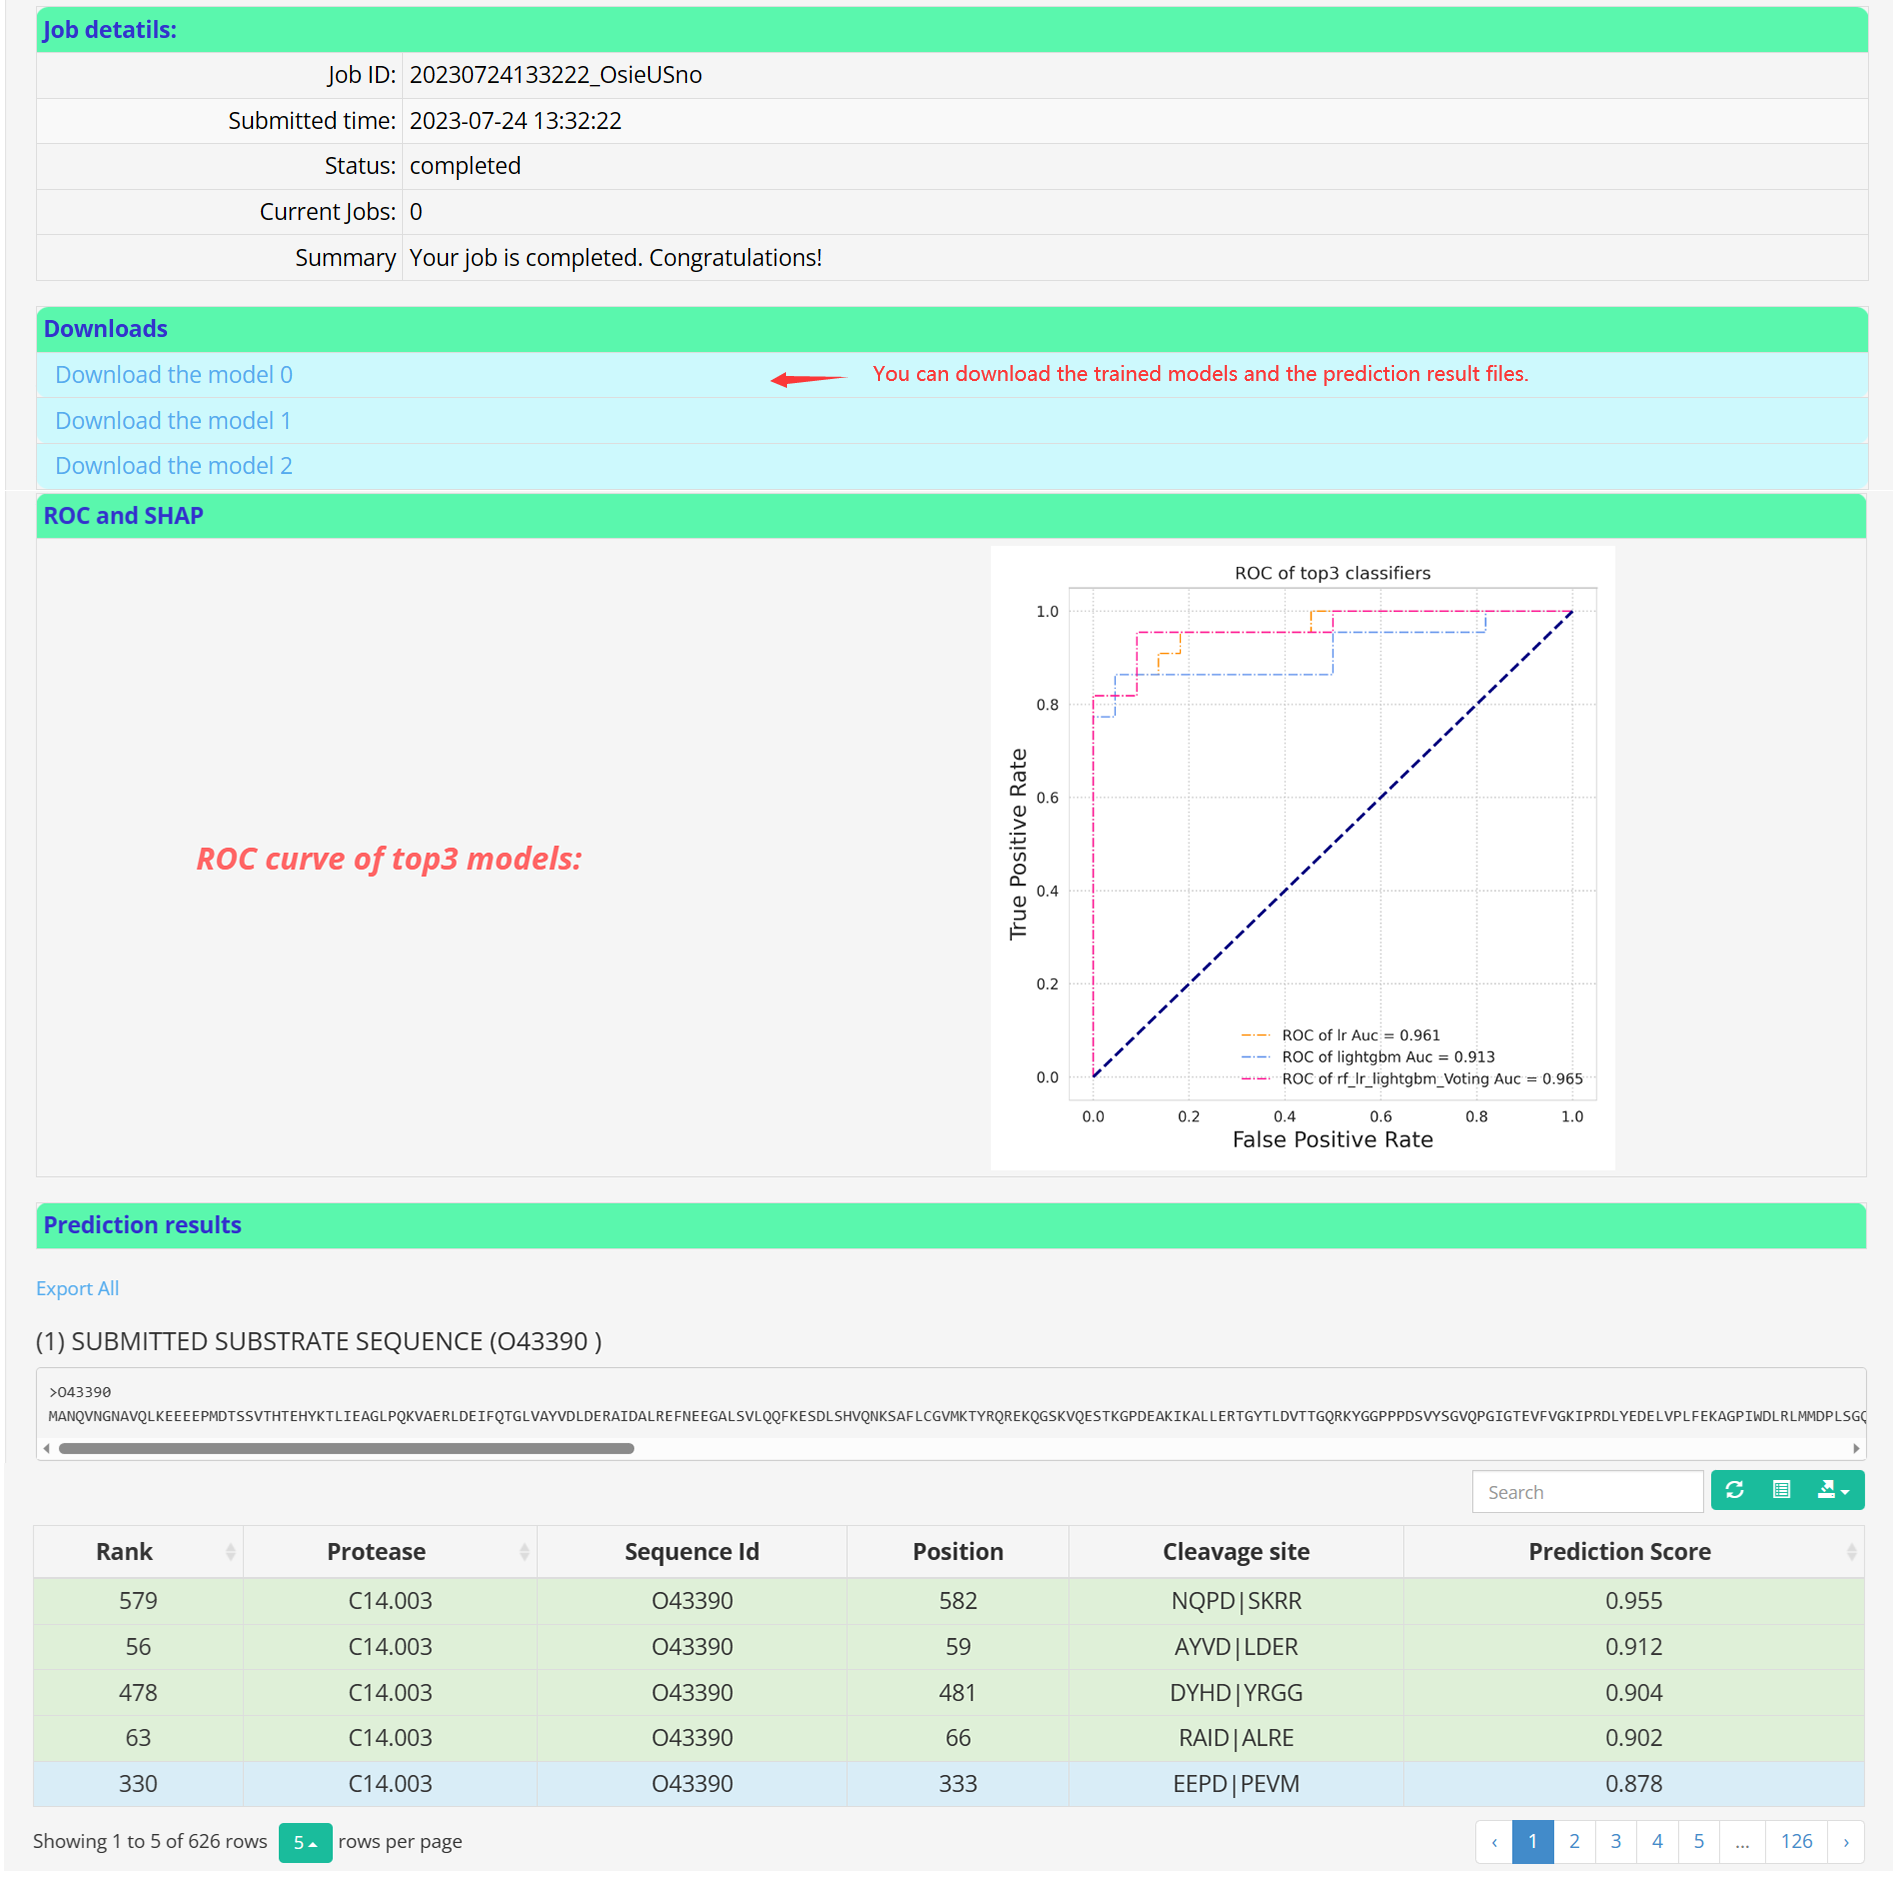
Task: Click the ROC of top3 classifiers plot
Action: (1302, 858)
